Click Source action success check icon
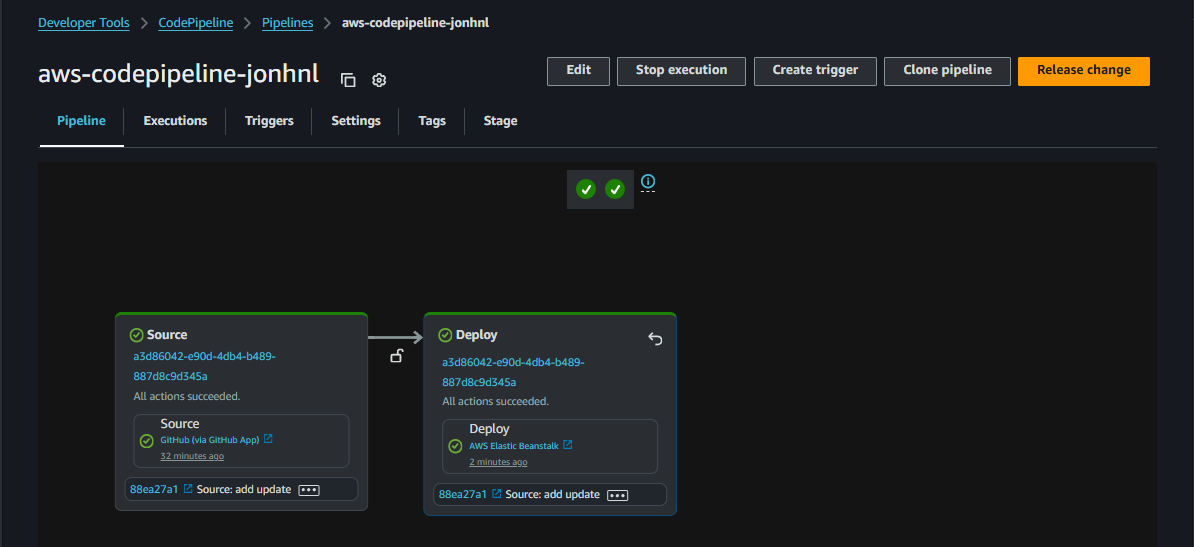The image size is (1194, 547). [147, 440]
